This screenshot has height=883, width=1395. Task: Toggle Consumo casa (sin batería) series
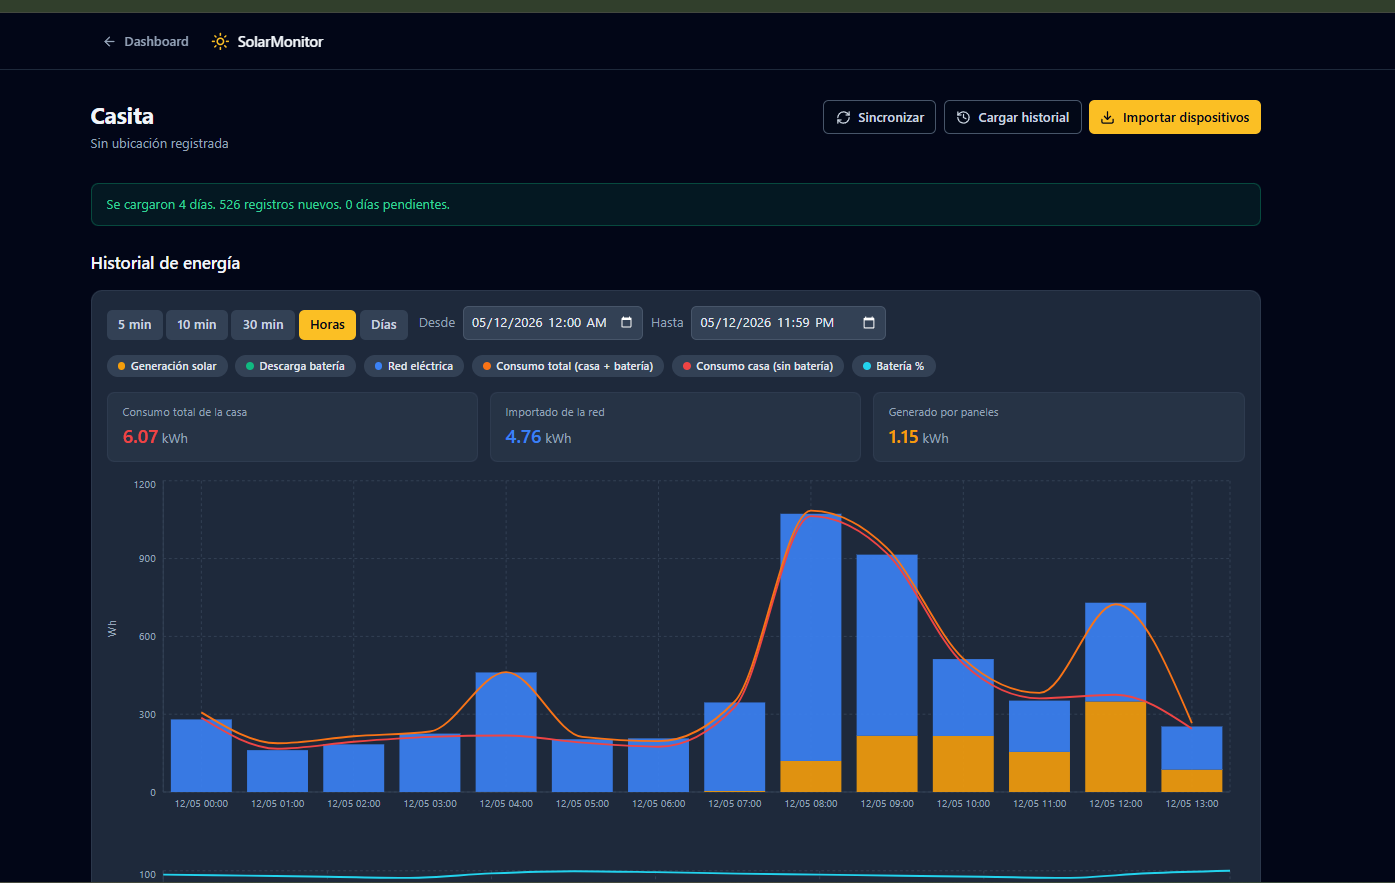click(758, 366)
